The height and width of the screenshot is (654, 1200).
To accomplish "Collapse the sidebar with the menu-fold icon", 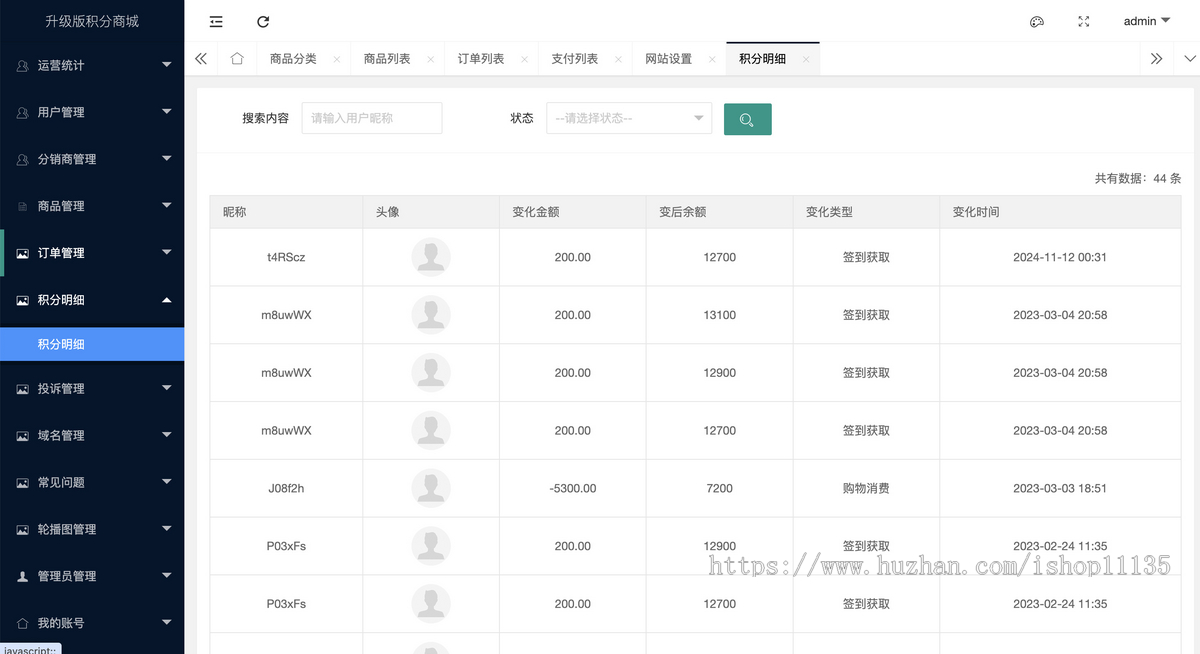I will pyautogui.click(x=216, y=21).
